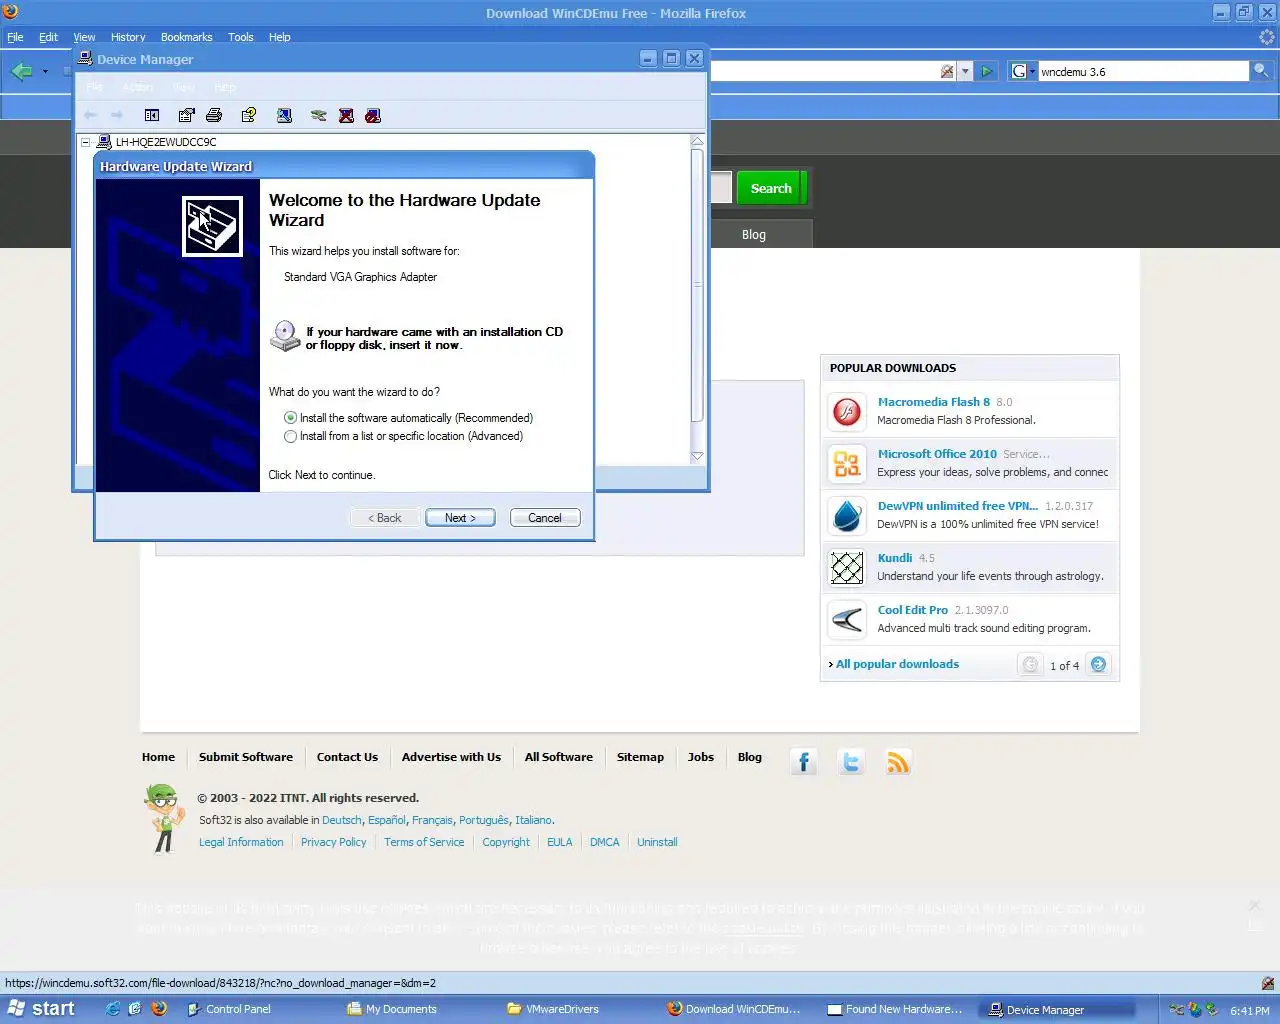Viewport: 1280px width, 1024px height.
Task: Open the Submit Software footer link
Action: (x=246, y=757)
